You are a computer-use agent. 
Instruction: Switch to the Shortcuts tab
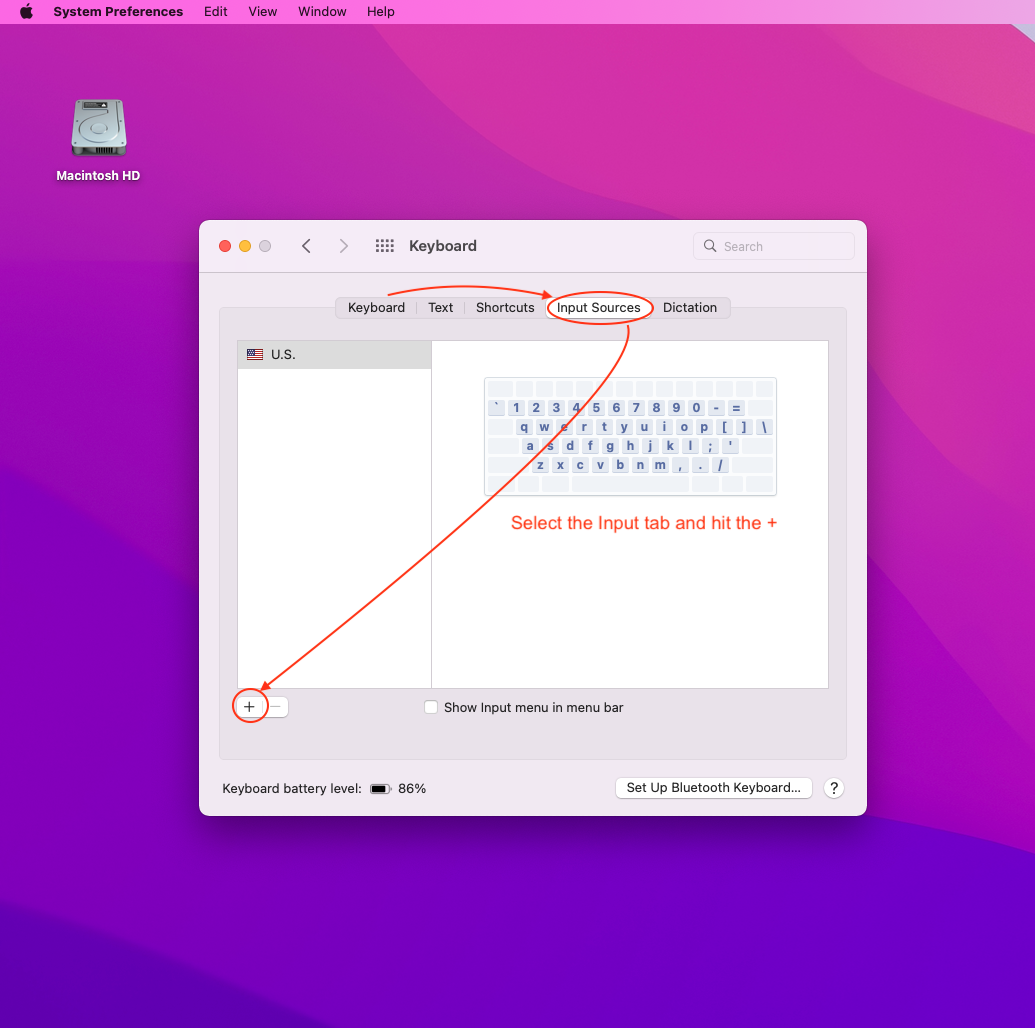click(x=505, y=308)
